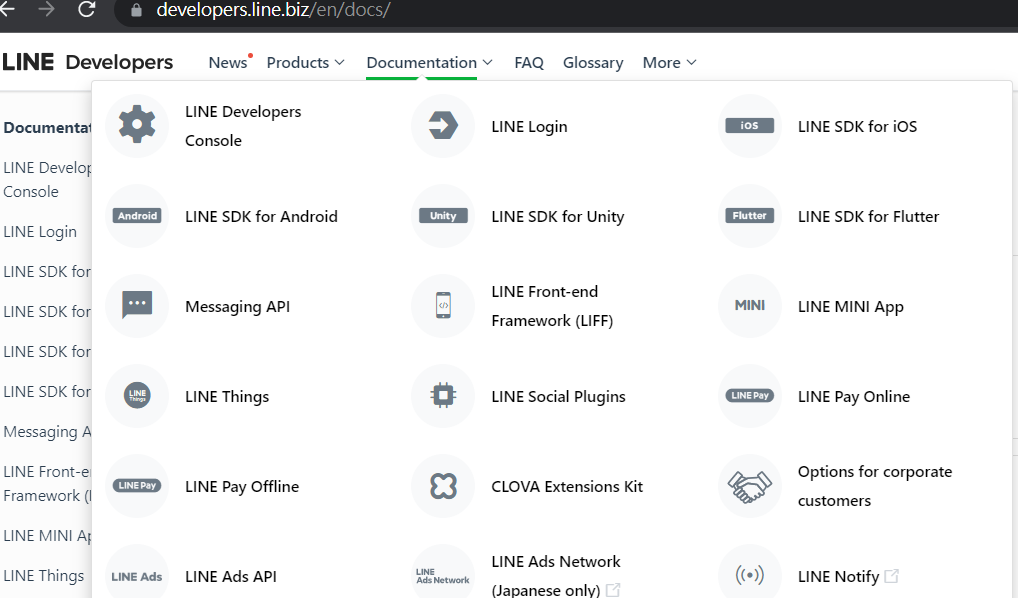Click the Documentation heading in sidebar
1018x598 pixels.
(x=47, y=127)
